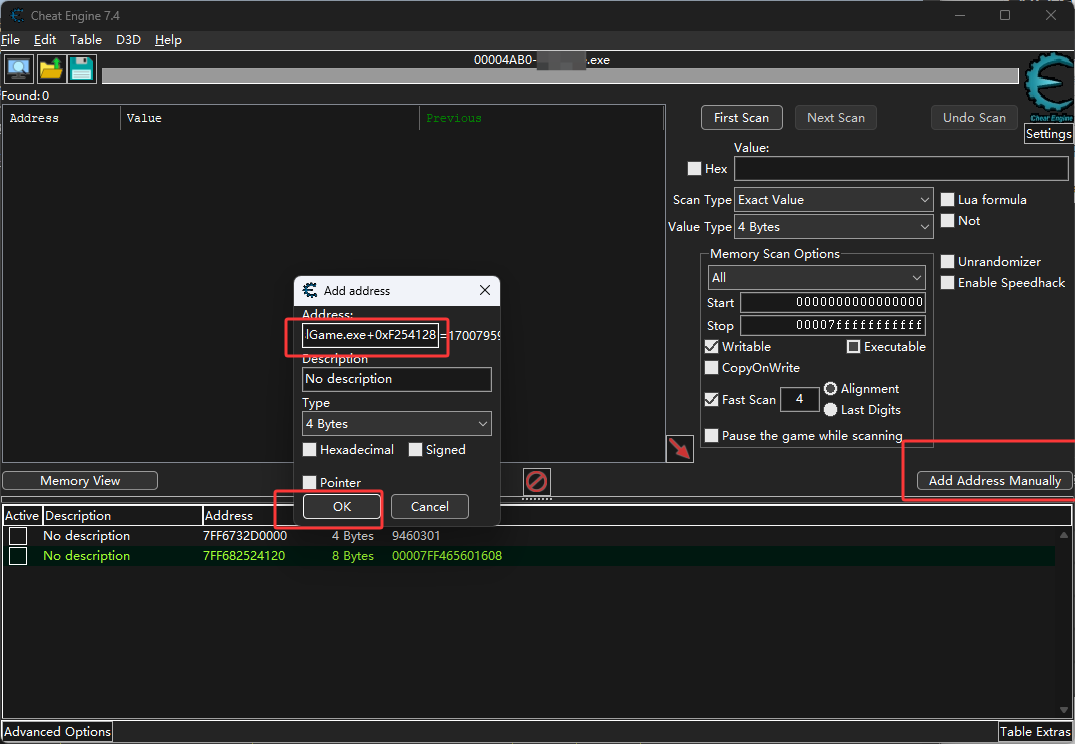This screenshot has height=744, width=1075.
Task: Click the Active column header in address list
Action: pos(22,516)
